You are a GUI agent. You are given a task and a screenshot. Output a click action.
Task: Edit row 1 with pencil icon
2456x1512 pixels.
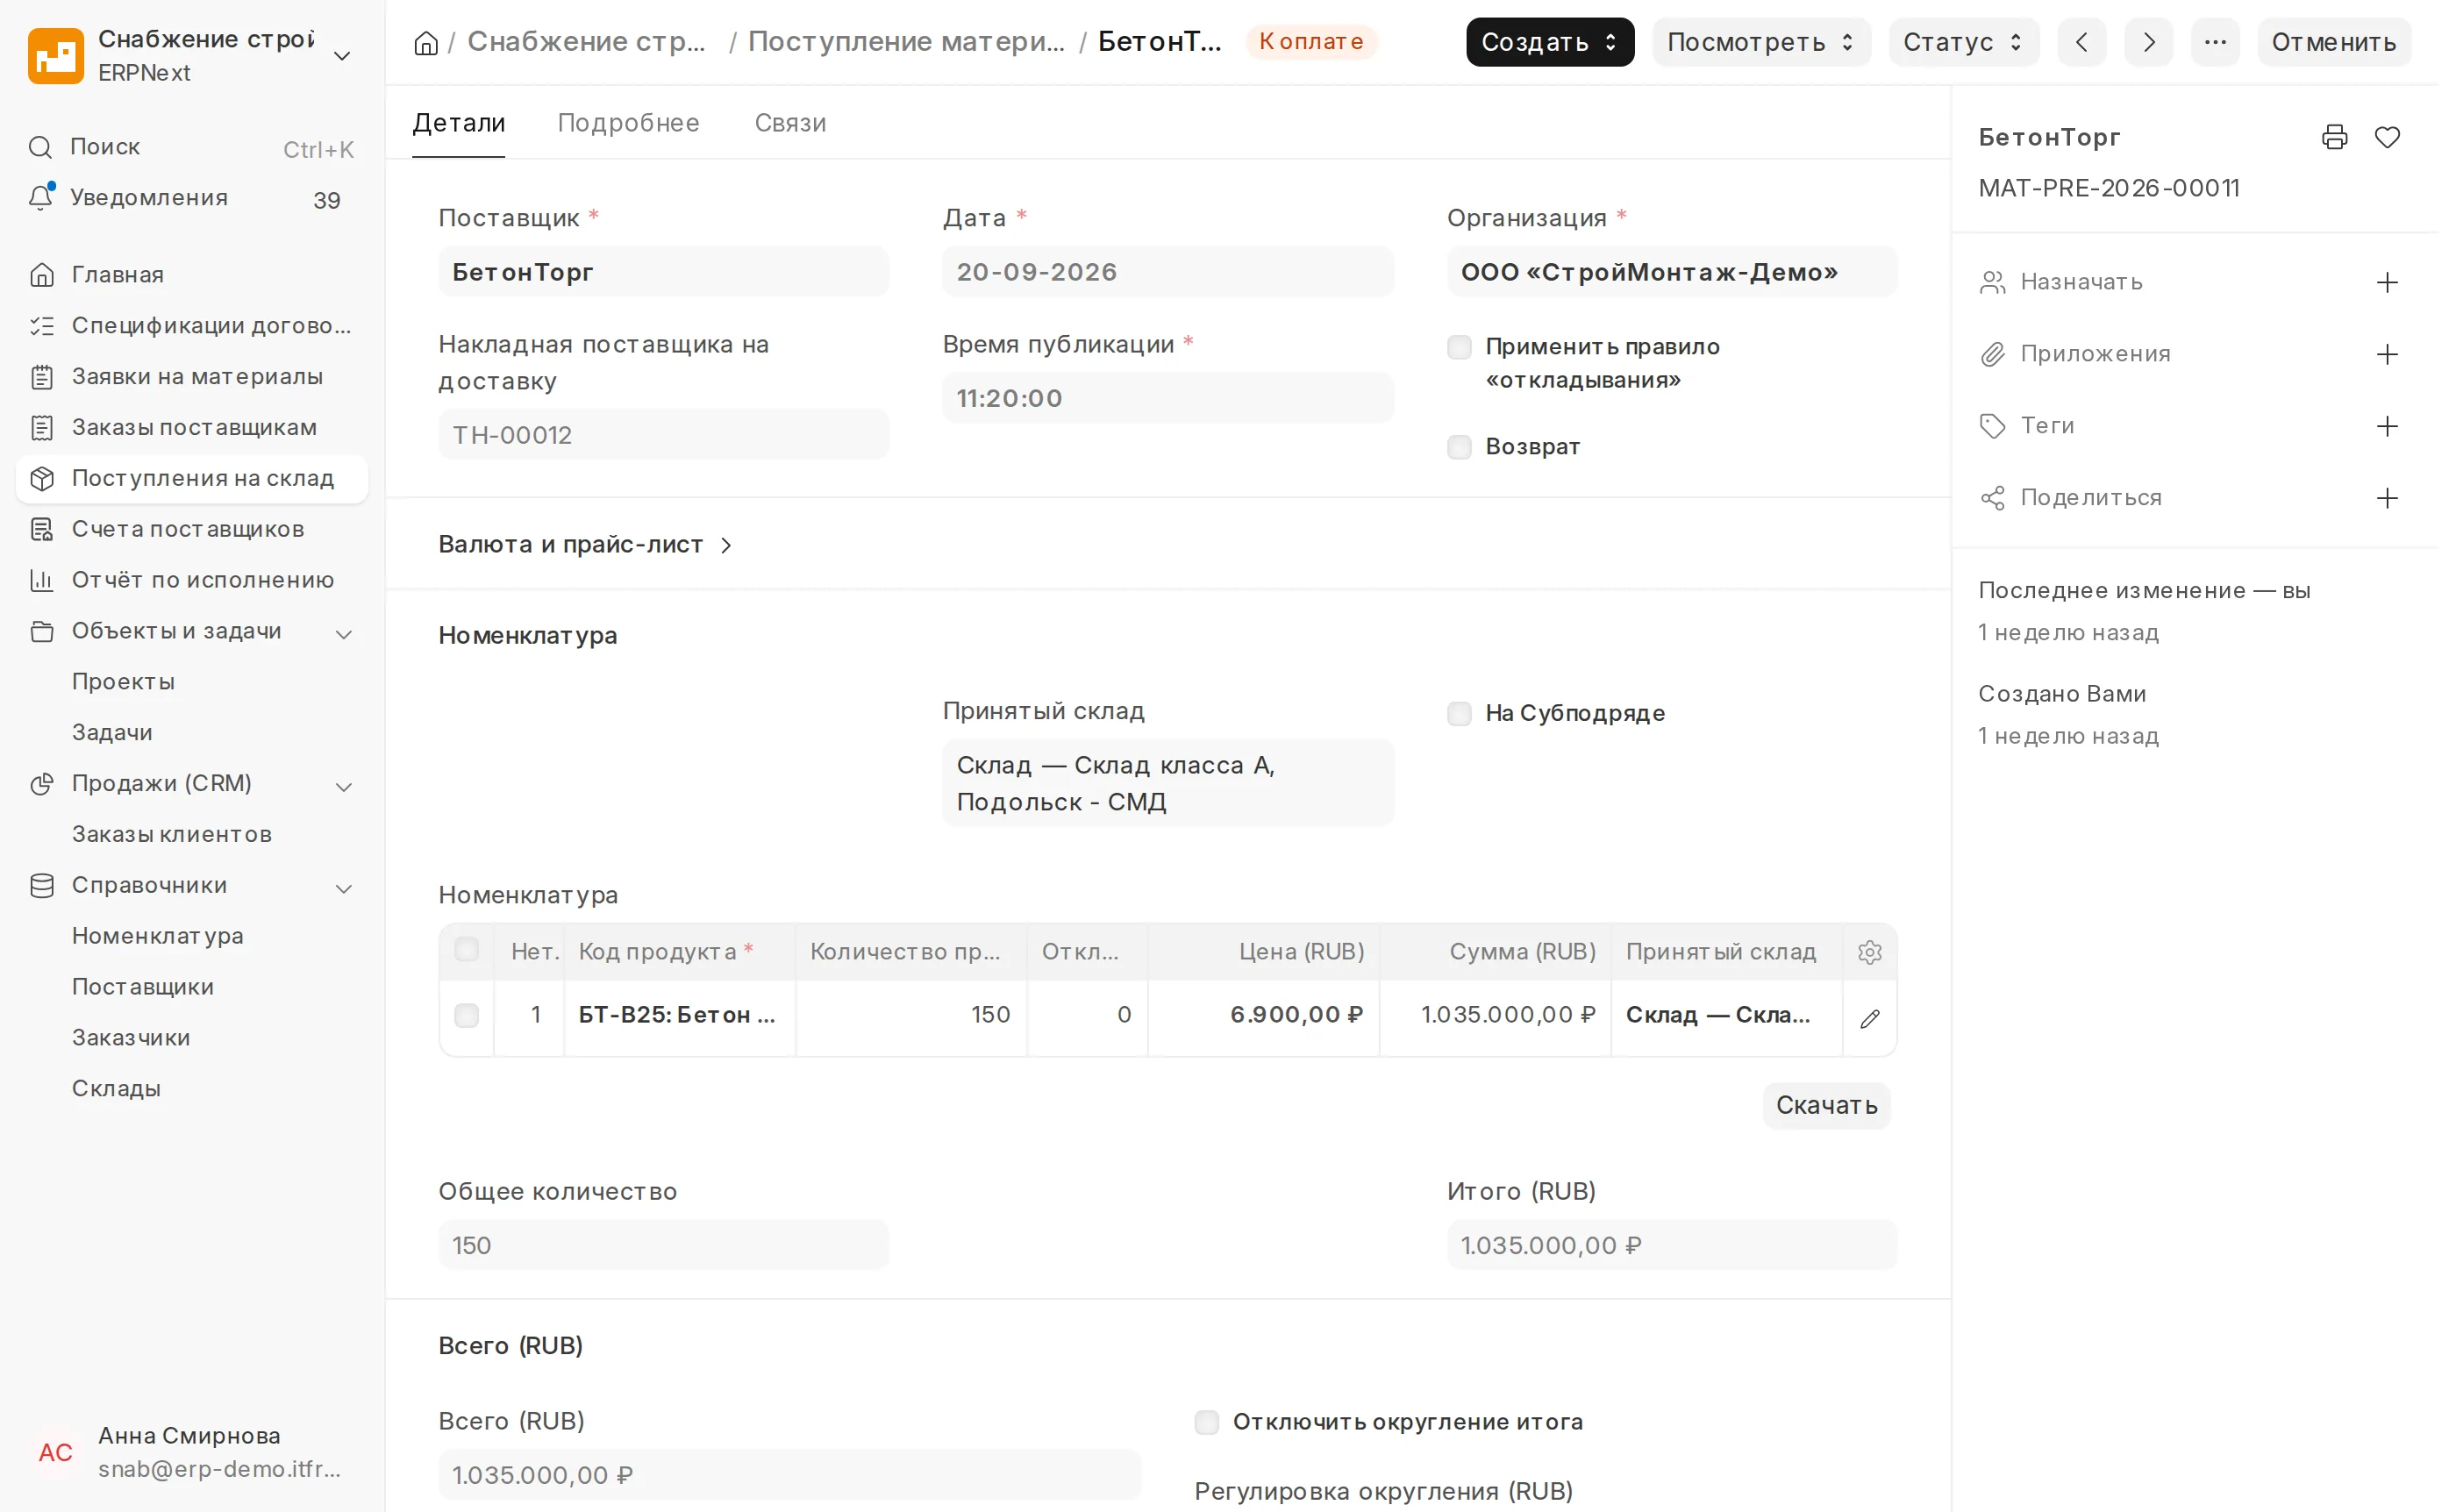[1870, 1019]
